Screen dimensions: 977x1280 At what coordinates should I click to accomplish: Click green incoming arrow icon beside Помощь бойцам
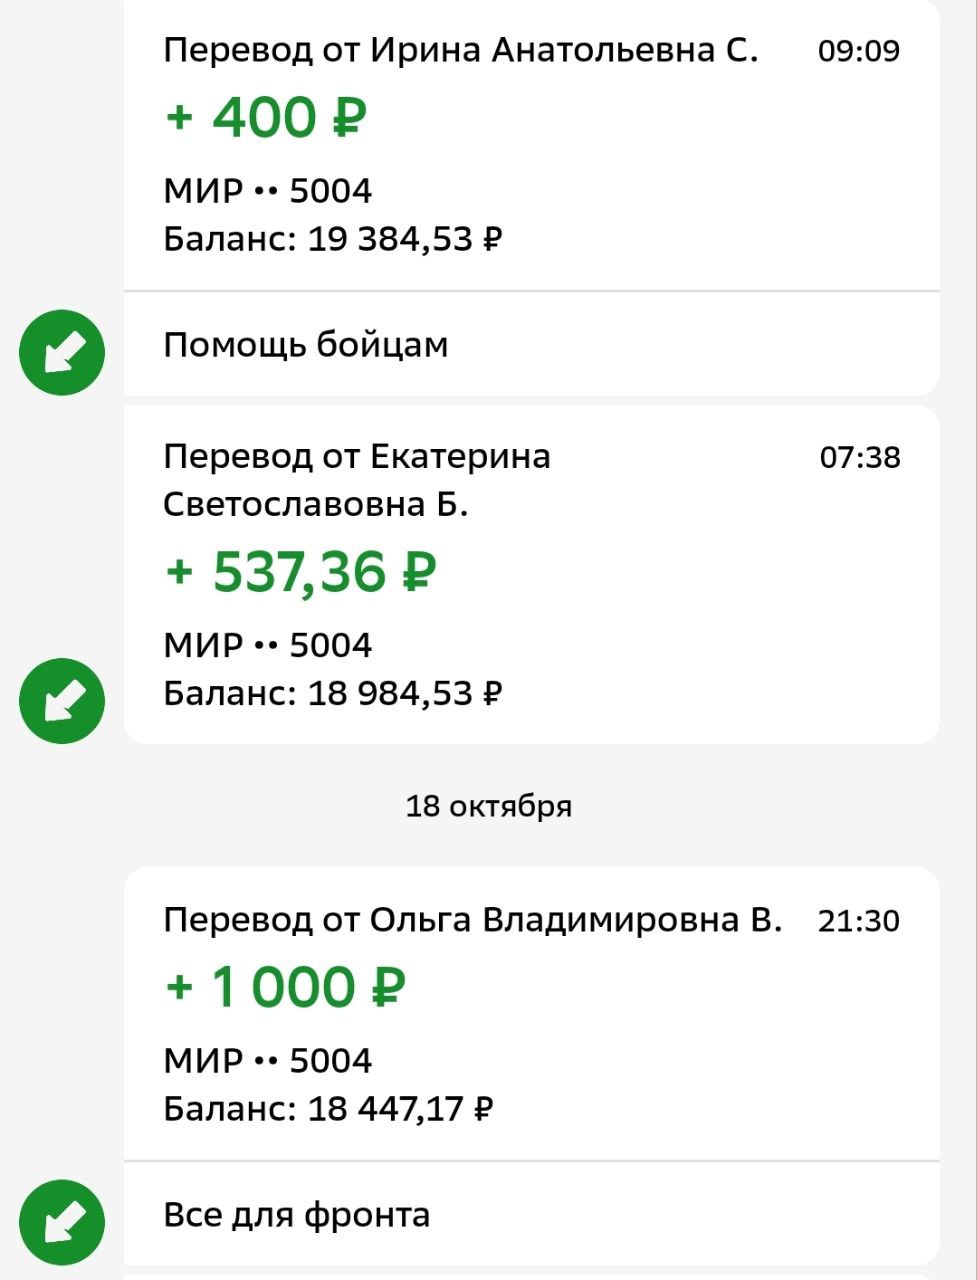coord(62,353)
